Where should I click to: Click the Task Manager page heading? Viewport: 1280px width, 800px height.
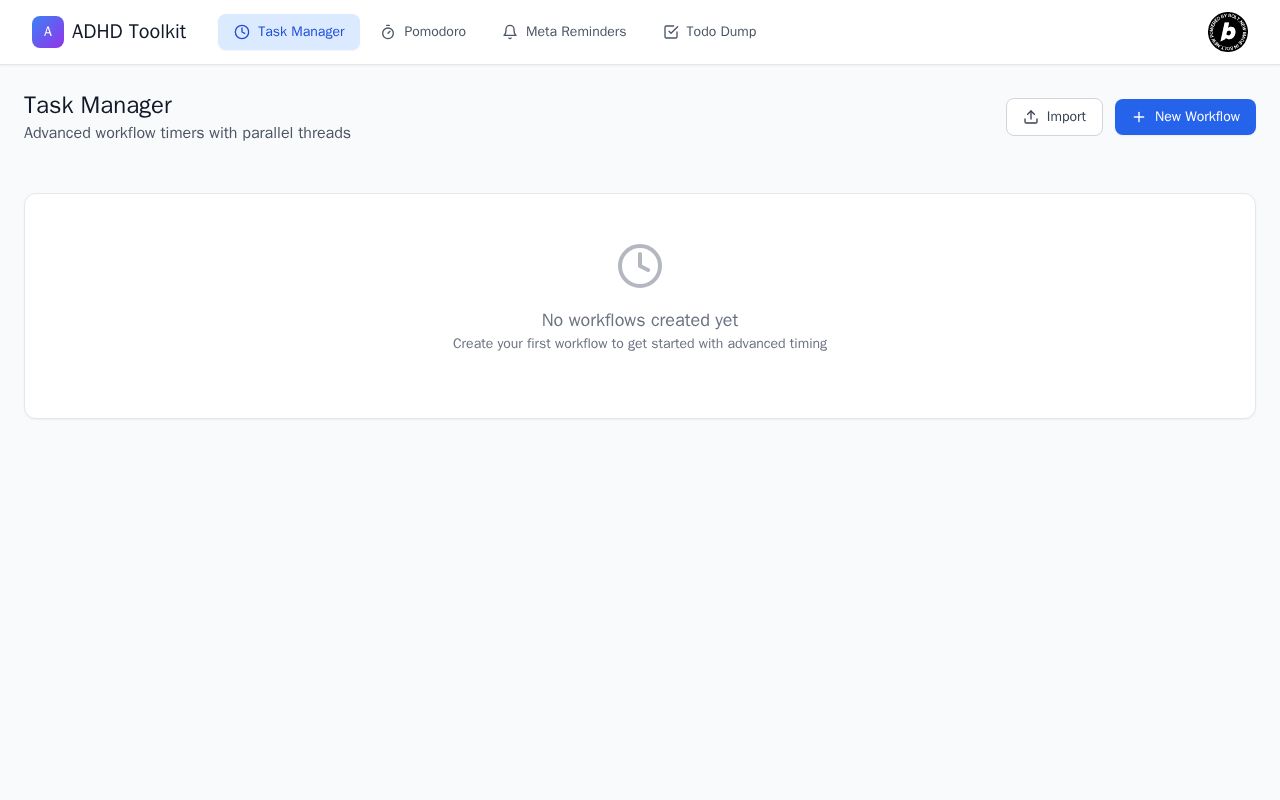point(98,105)
